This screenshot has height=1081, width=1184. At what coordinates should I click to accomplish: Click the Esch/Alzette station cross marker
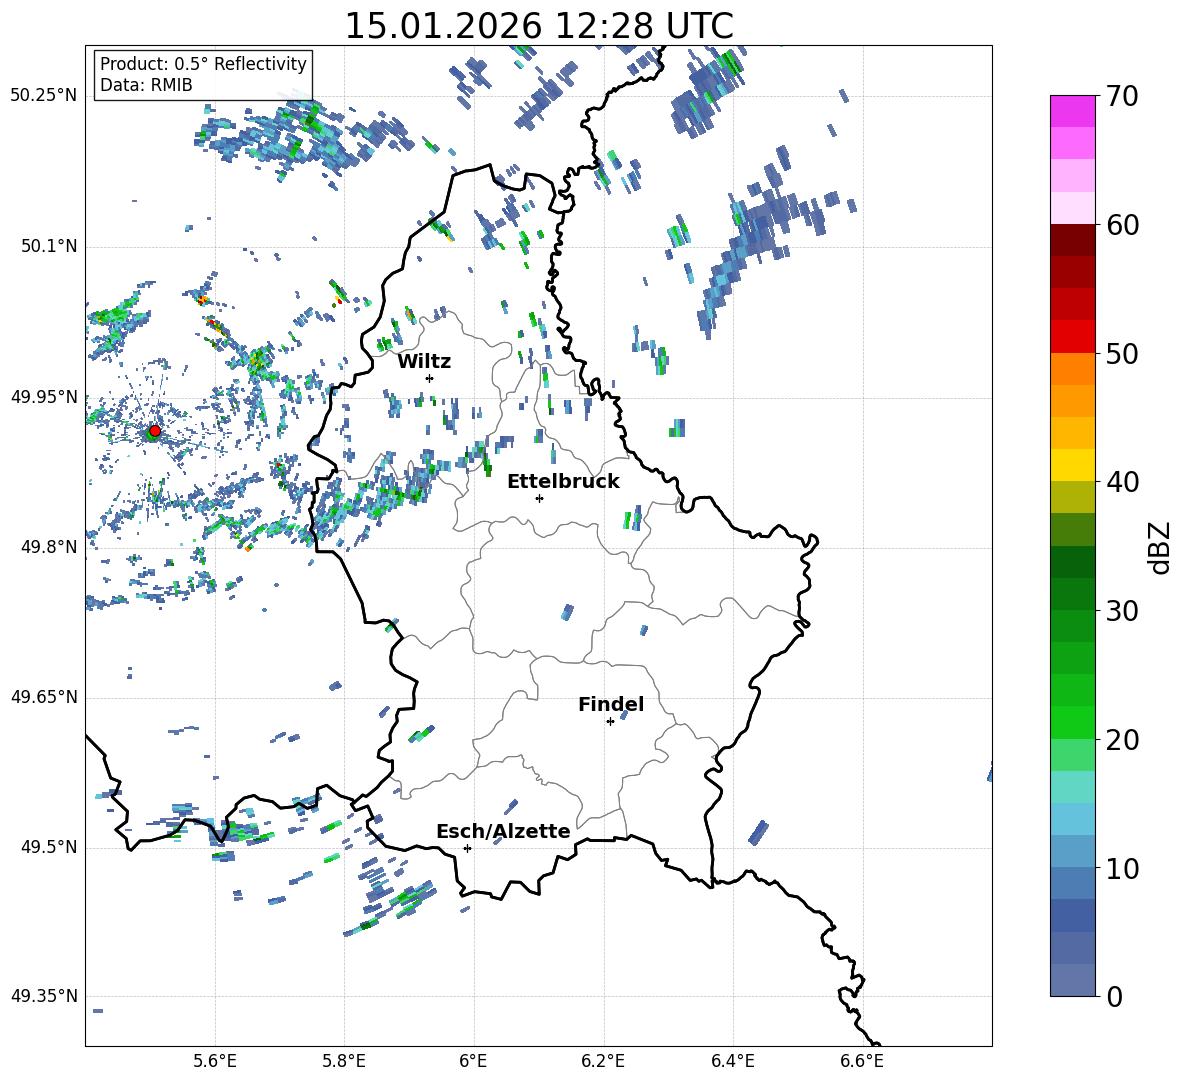point(467,848)
